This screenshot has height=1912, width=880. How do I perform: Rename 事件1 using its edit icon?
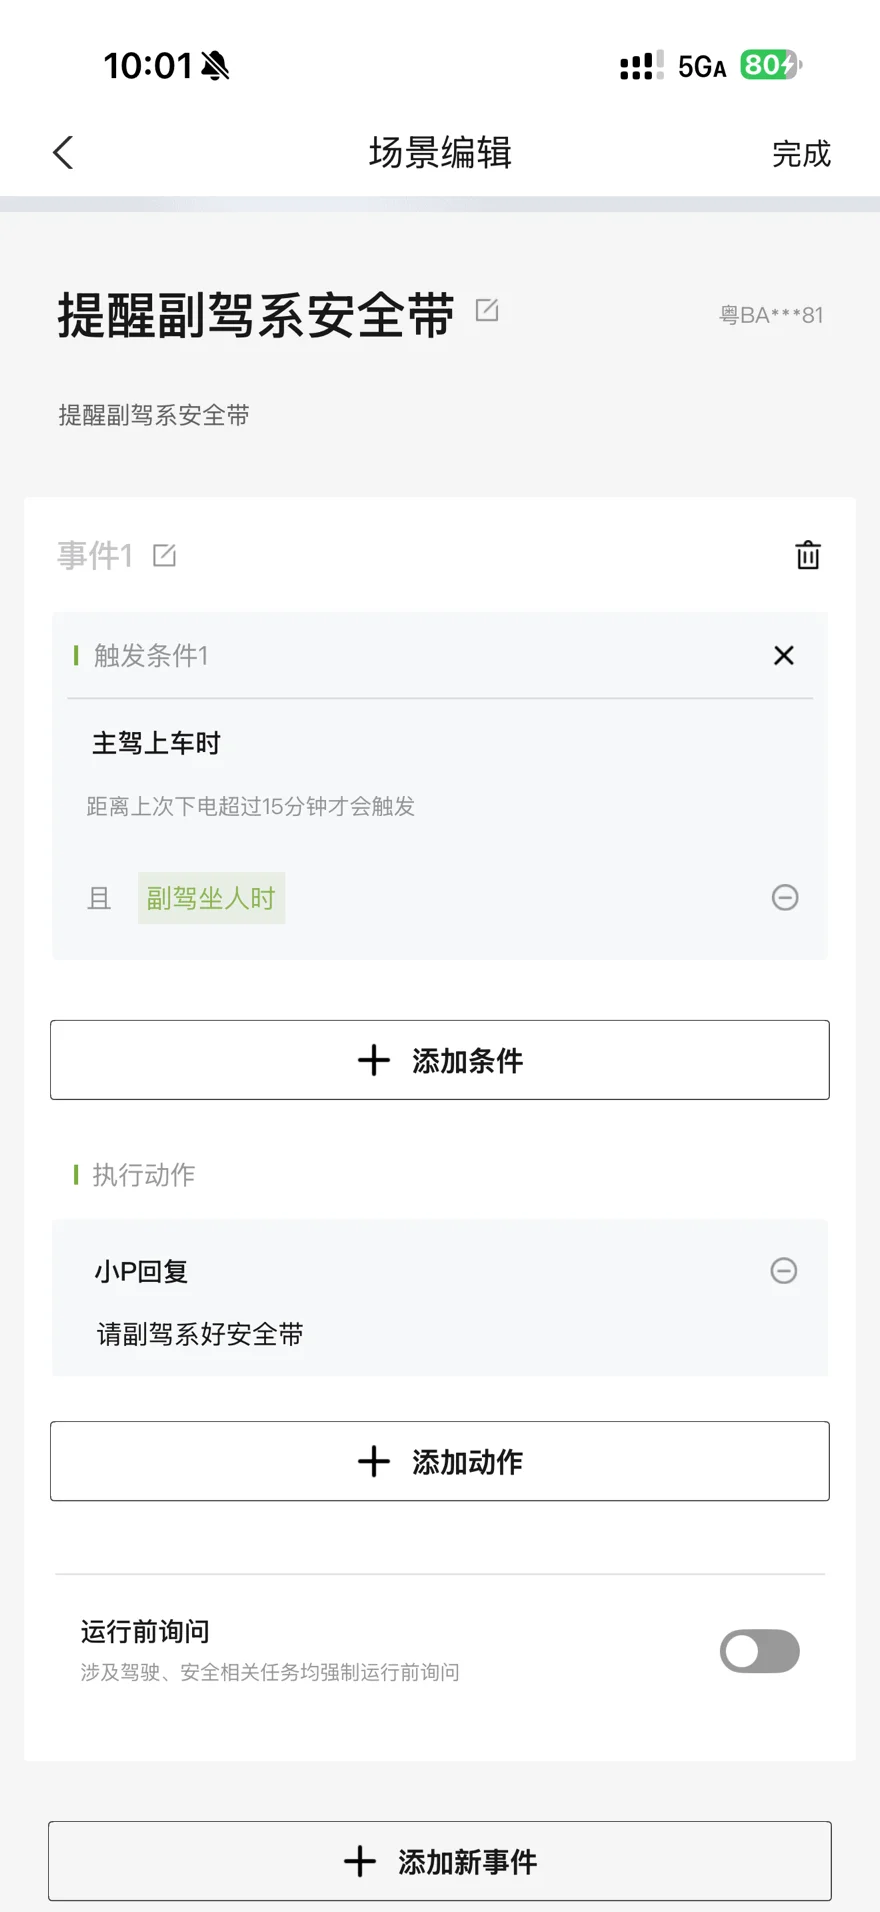tap(165, 556)
